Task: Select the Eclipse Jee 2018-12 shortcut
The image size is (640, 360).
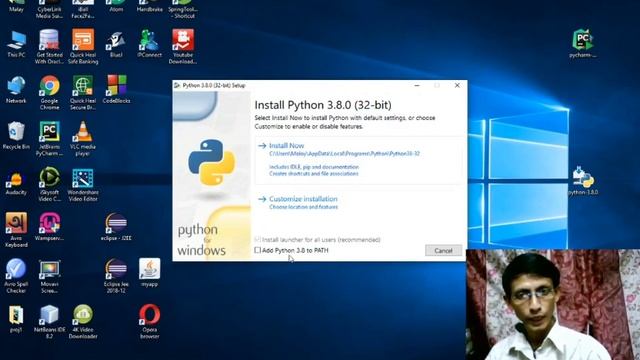Action: [x=116, y=276]
